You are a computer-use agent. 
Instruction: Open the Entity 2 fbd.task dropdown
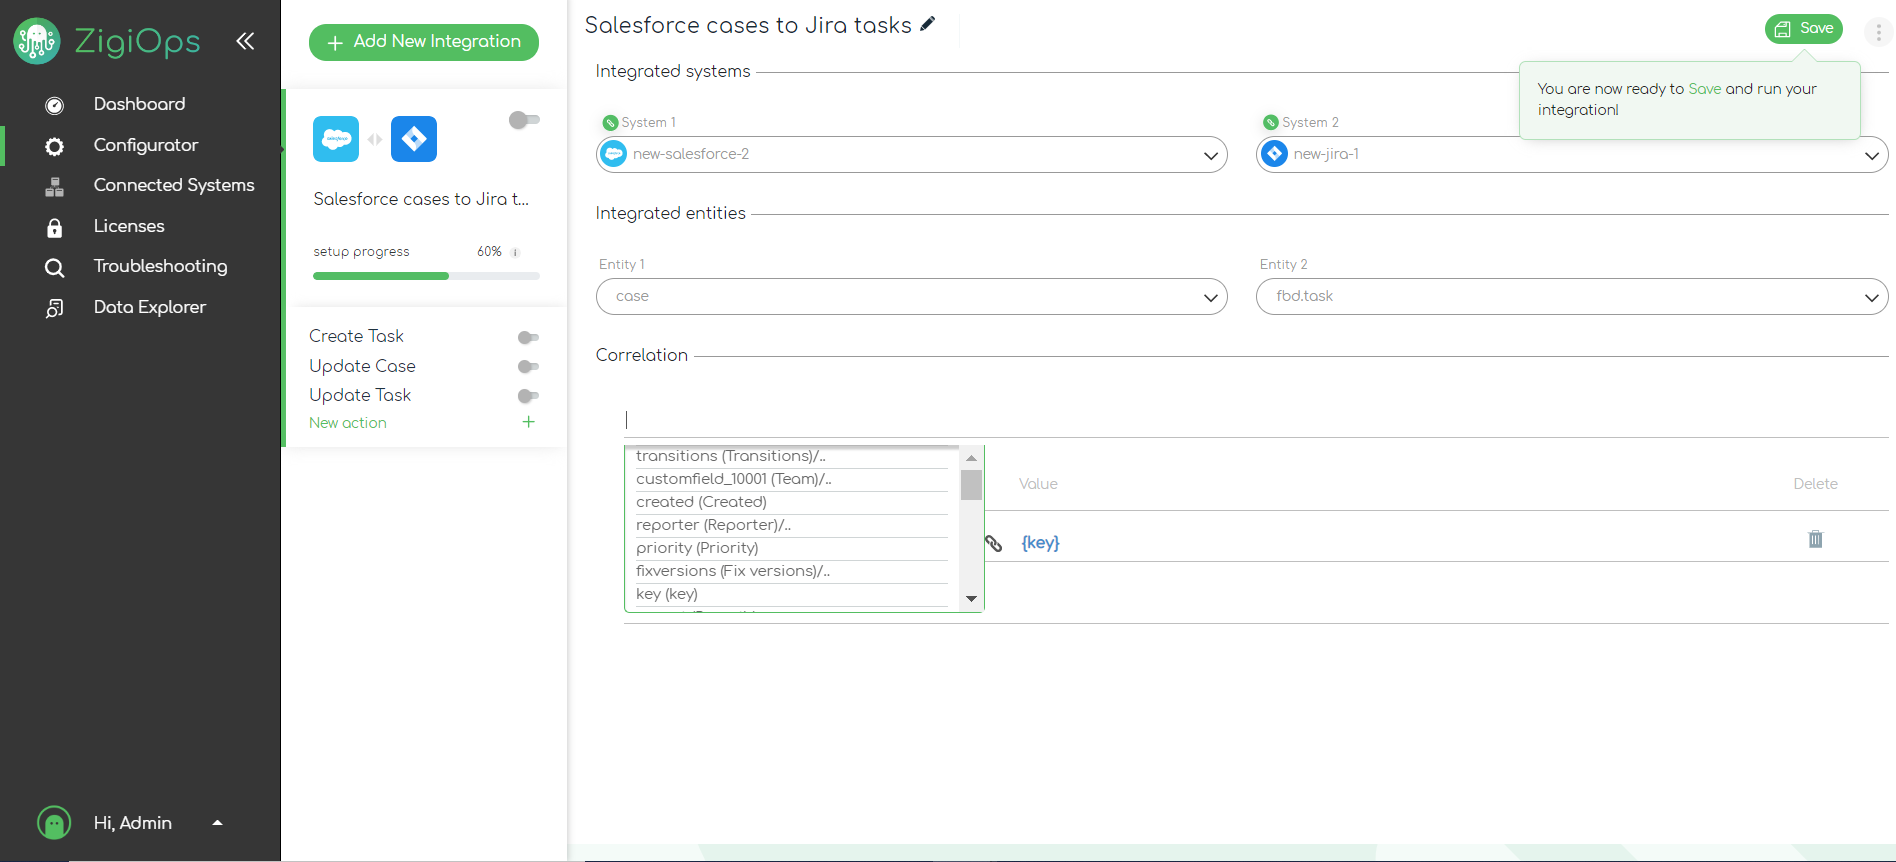click(1572, 297)
